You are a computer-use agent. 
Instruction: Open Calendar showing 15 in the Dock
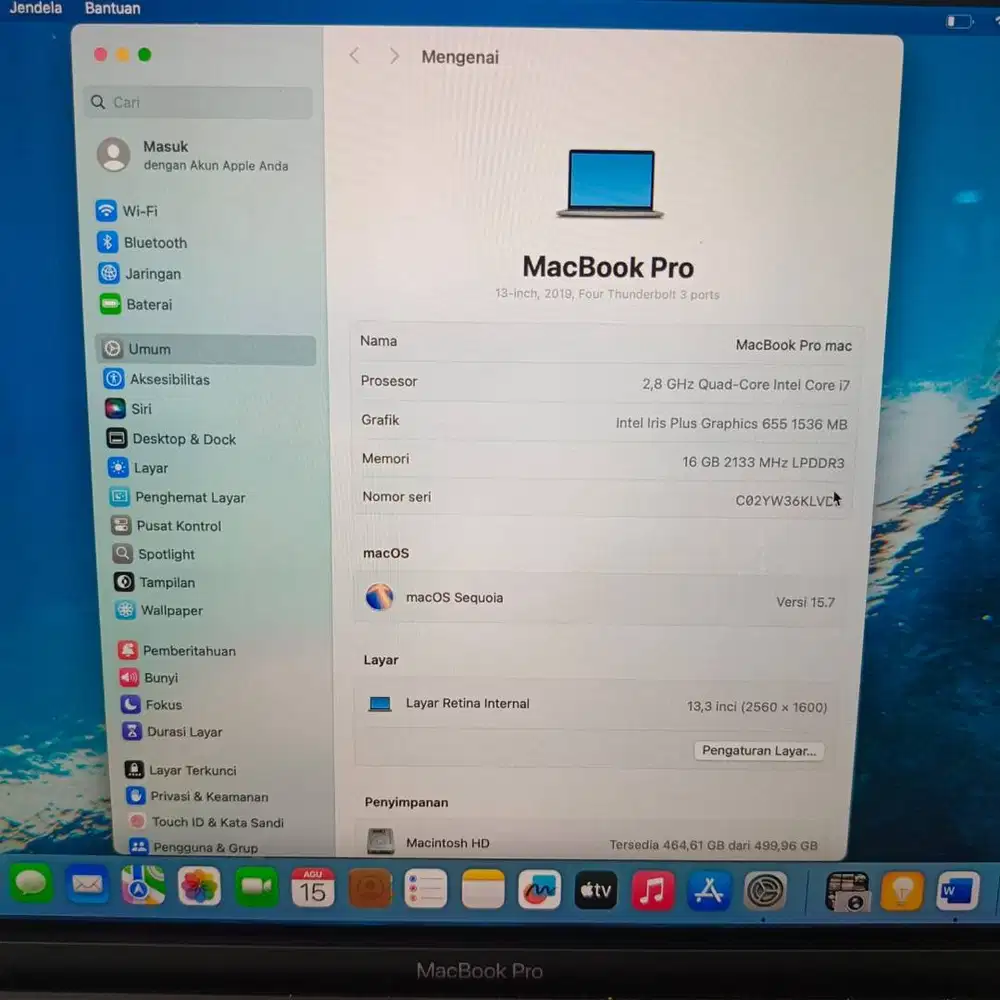click(x=312, y=887)
